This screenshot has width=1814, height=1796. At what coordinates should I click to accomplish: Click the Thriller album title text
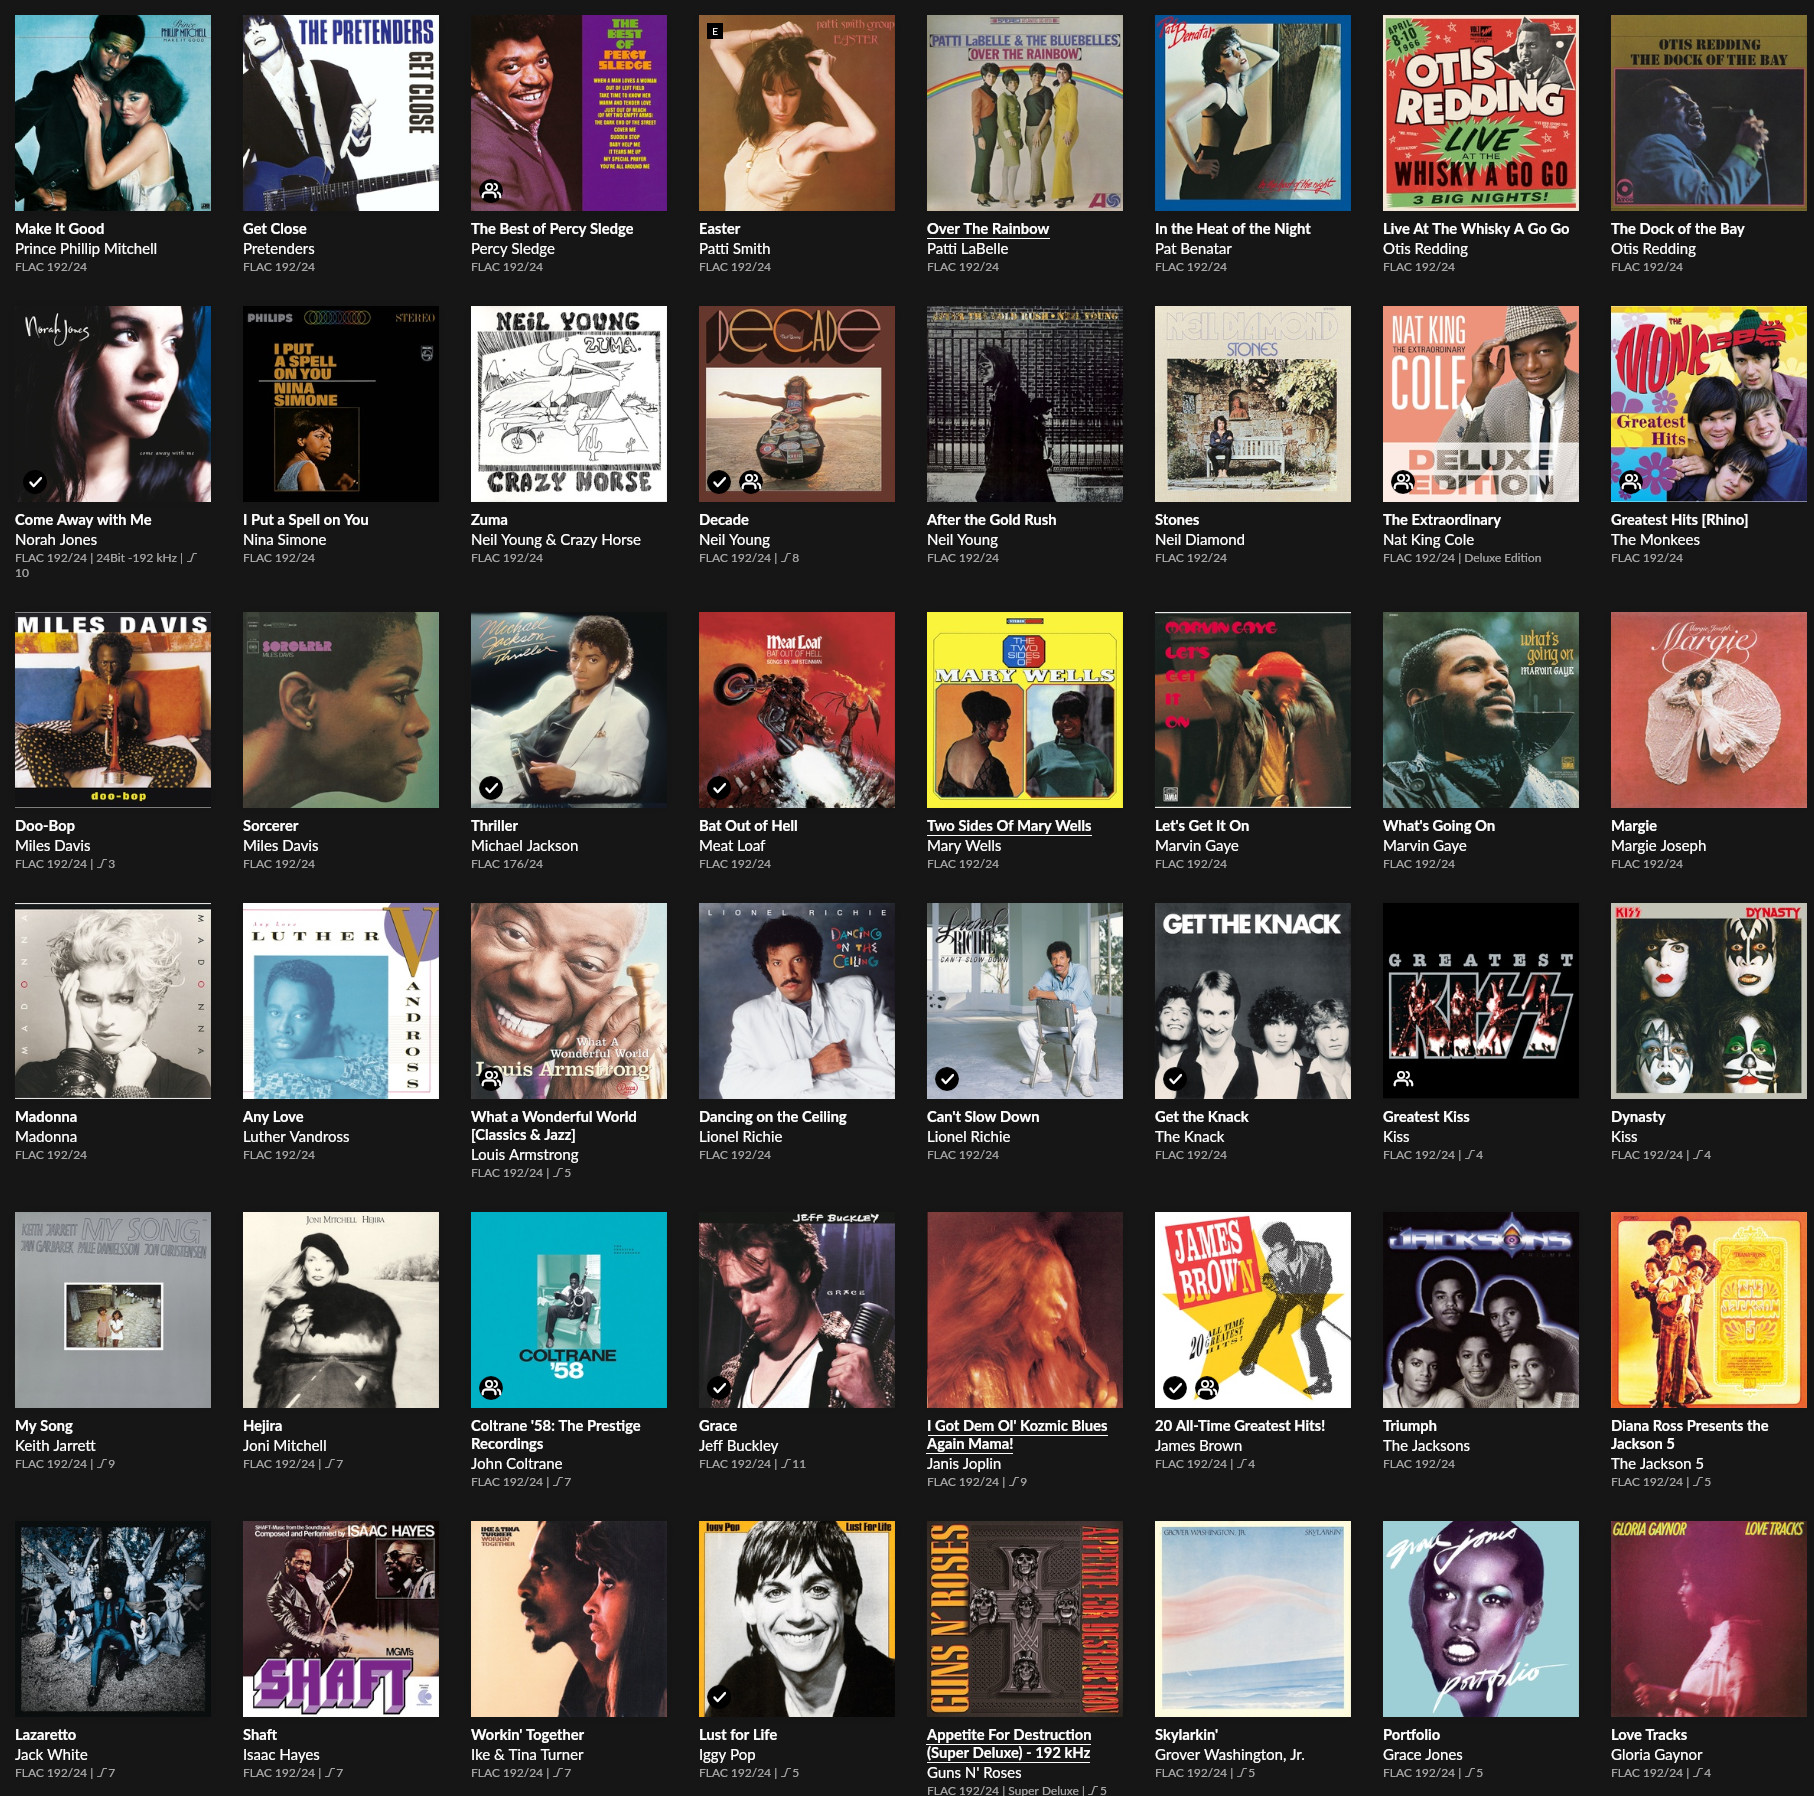[x=494, y=826]
